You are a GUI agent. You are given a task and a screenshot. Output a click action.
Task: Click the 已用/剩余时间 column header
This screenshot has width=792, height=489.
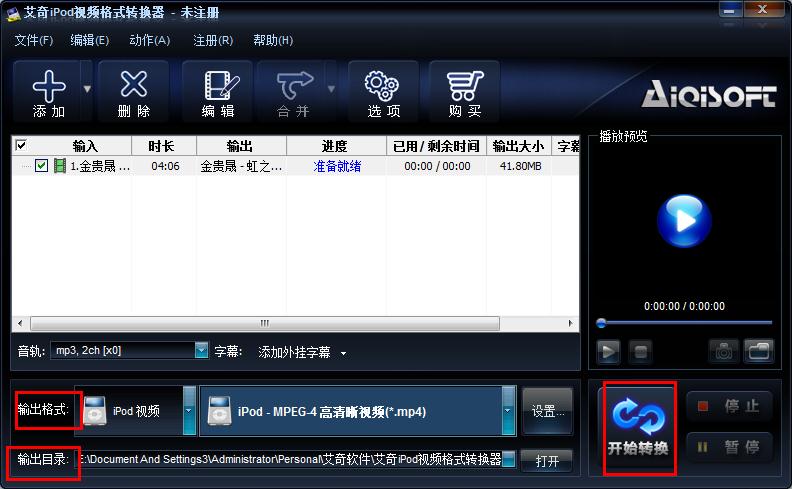tap(436, 146)
